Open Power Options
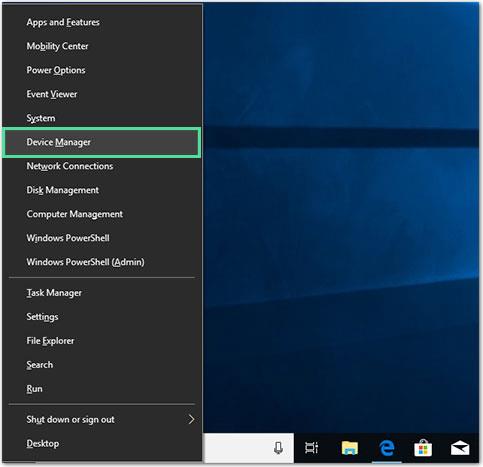 102,70
